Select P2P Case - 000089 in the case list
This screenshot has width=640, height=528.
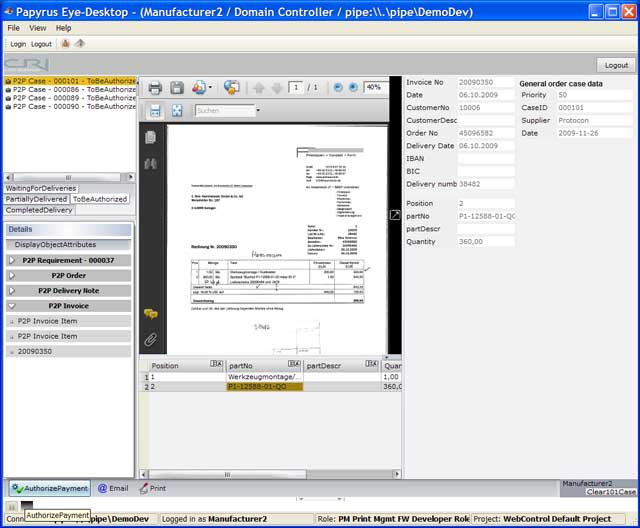(x=70, y=98)
